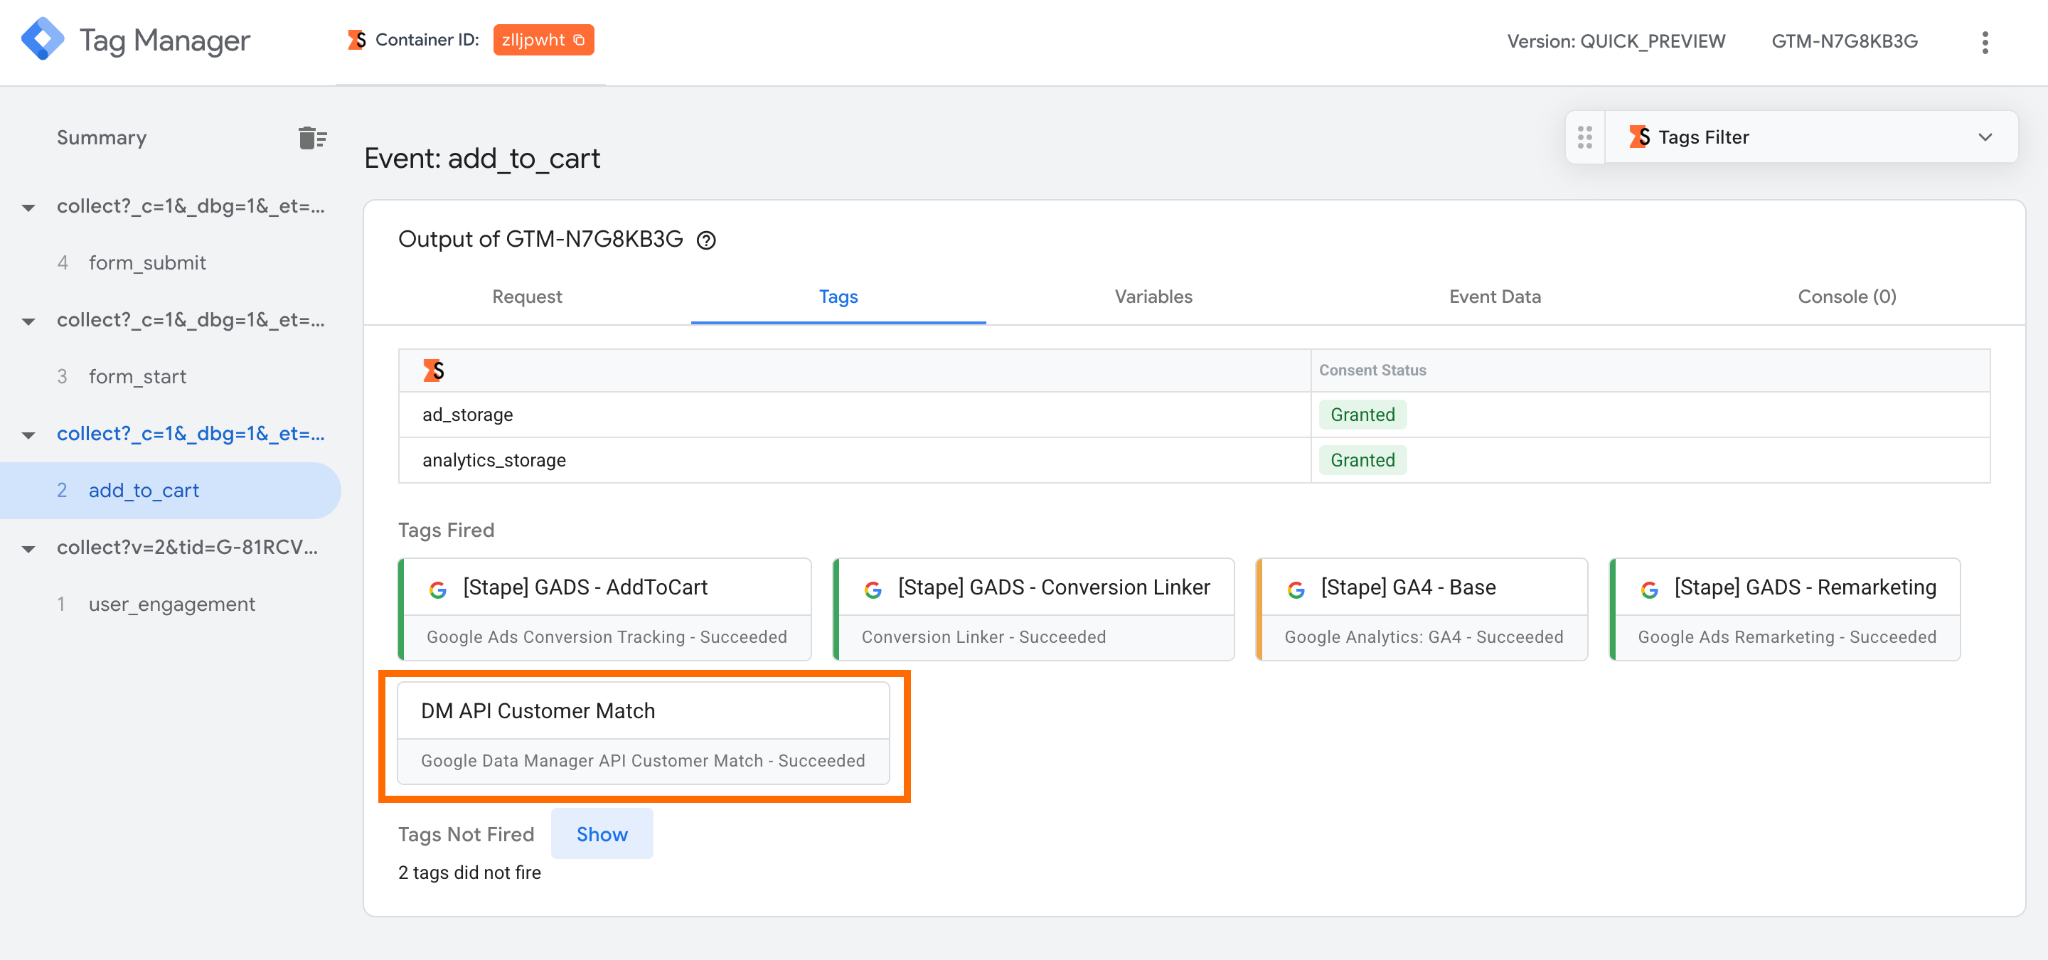Clear the event list with the trash icon

click(x=312, y=138)
